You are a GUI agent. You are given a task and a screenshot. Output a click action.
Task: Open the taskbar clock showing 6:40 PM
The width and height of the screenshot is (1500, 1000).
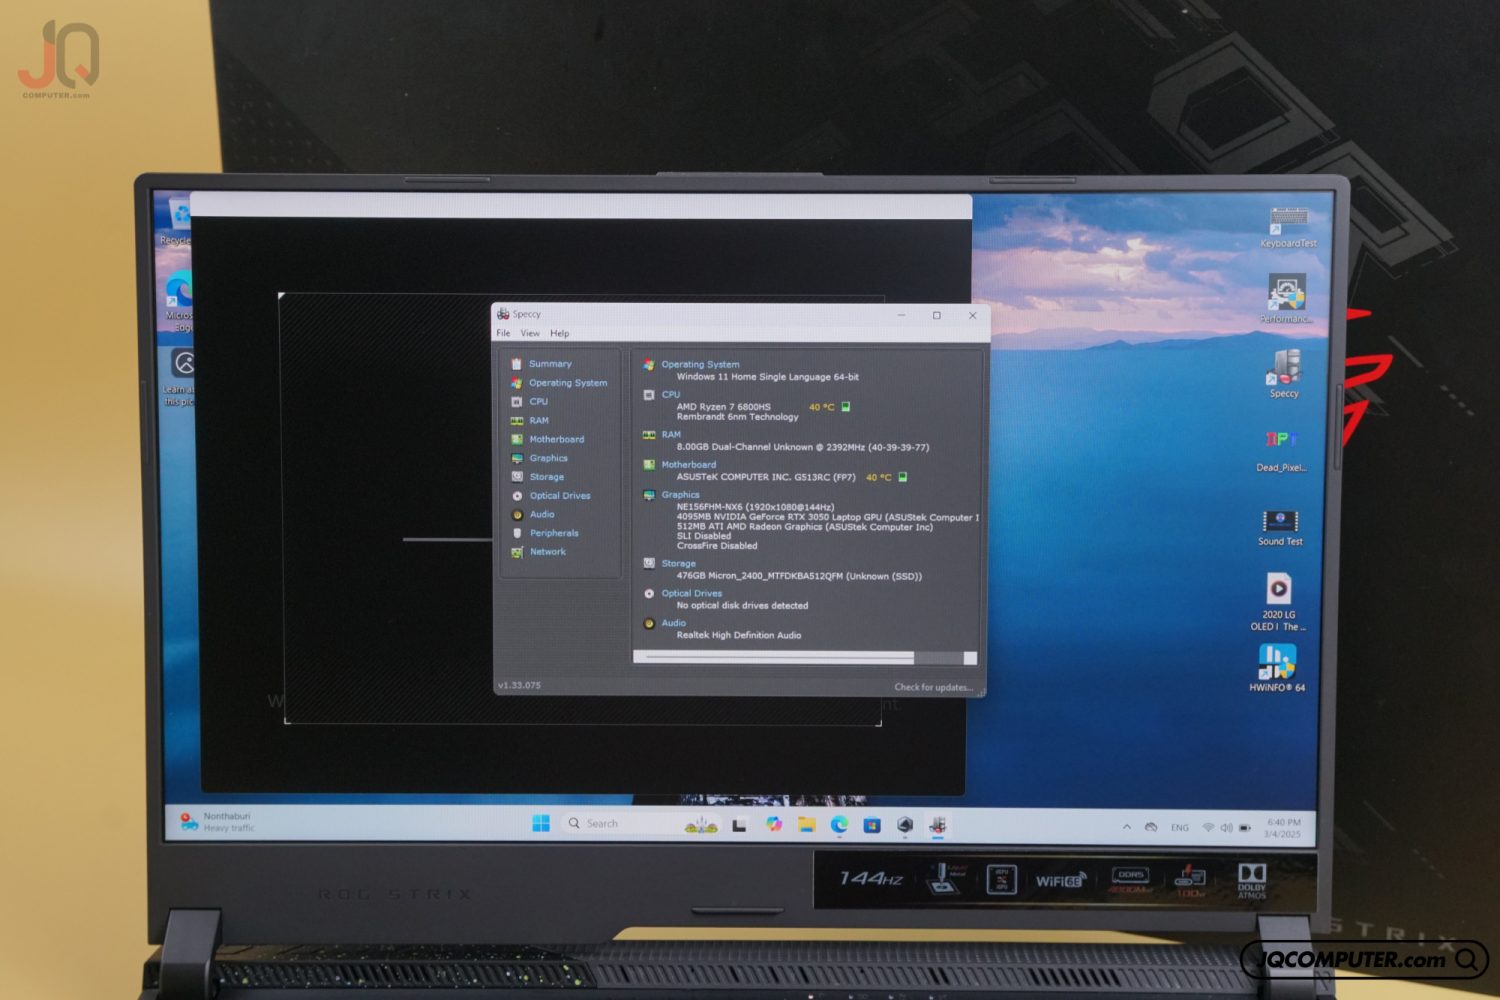point(1282,828)
